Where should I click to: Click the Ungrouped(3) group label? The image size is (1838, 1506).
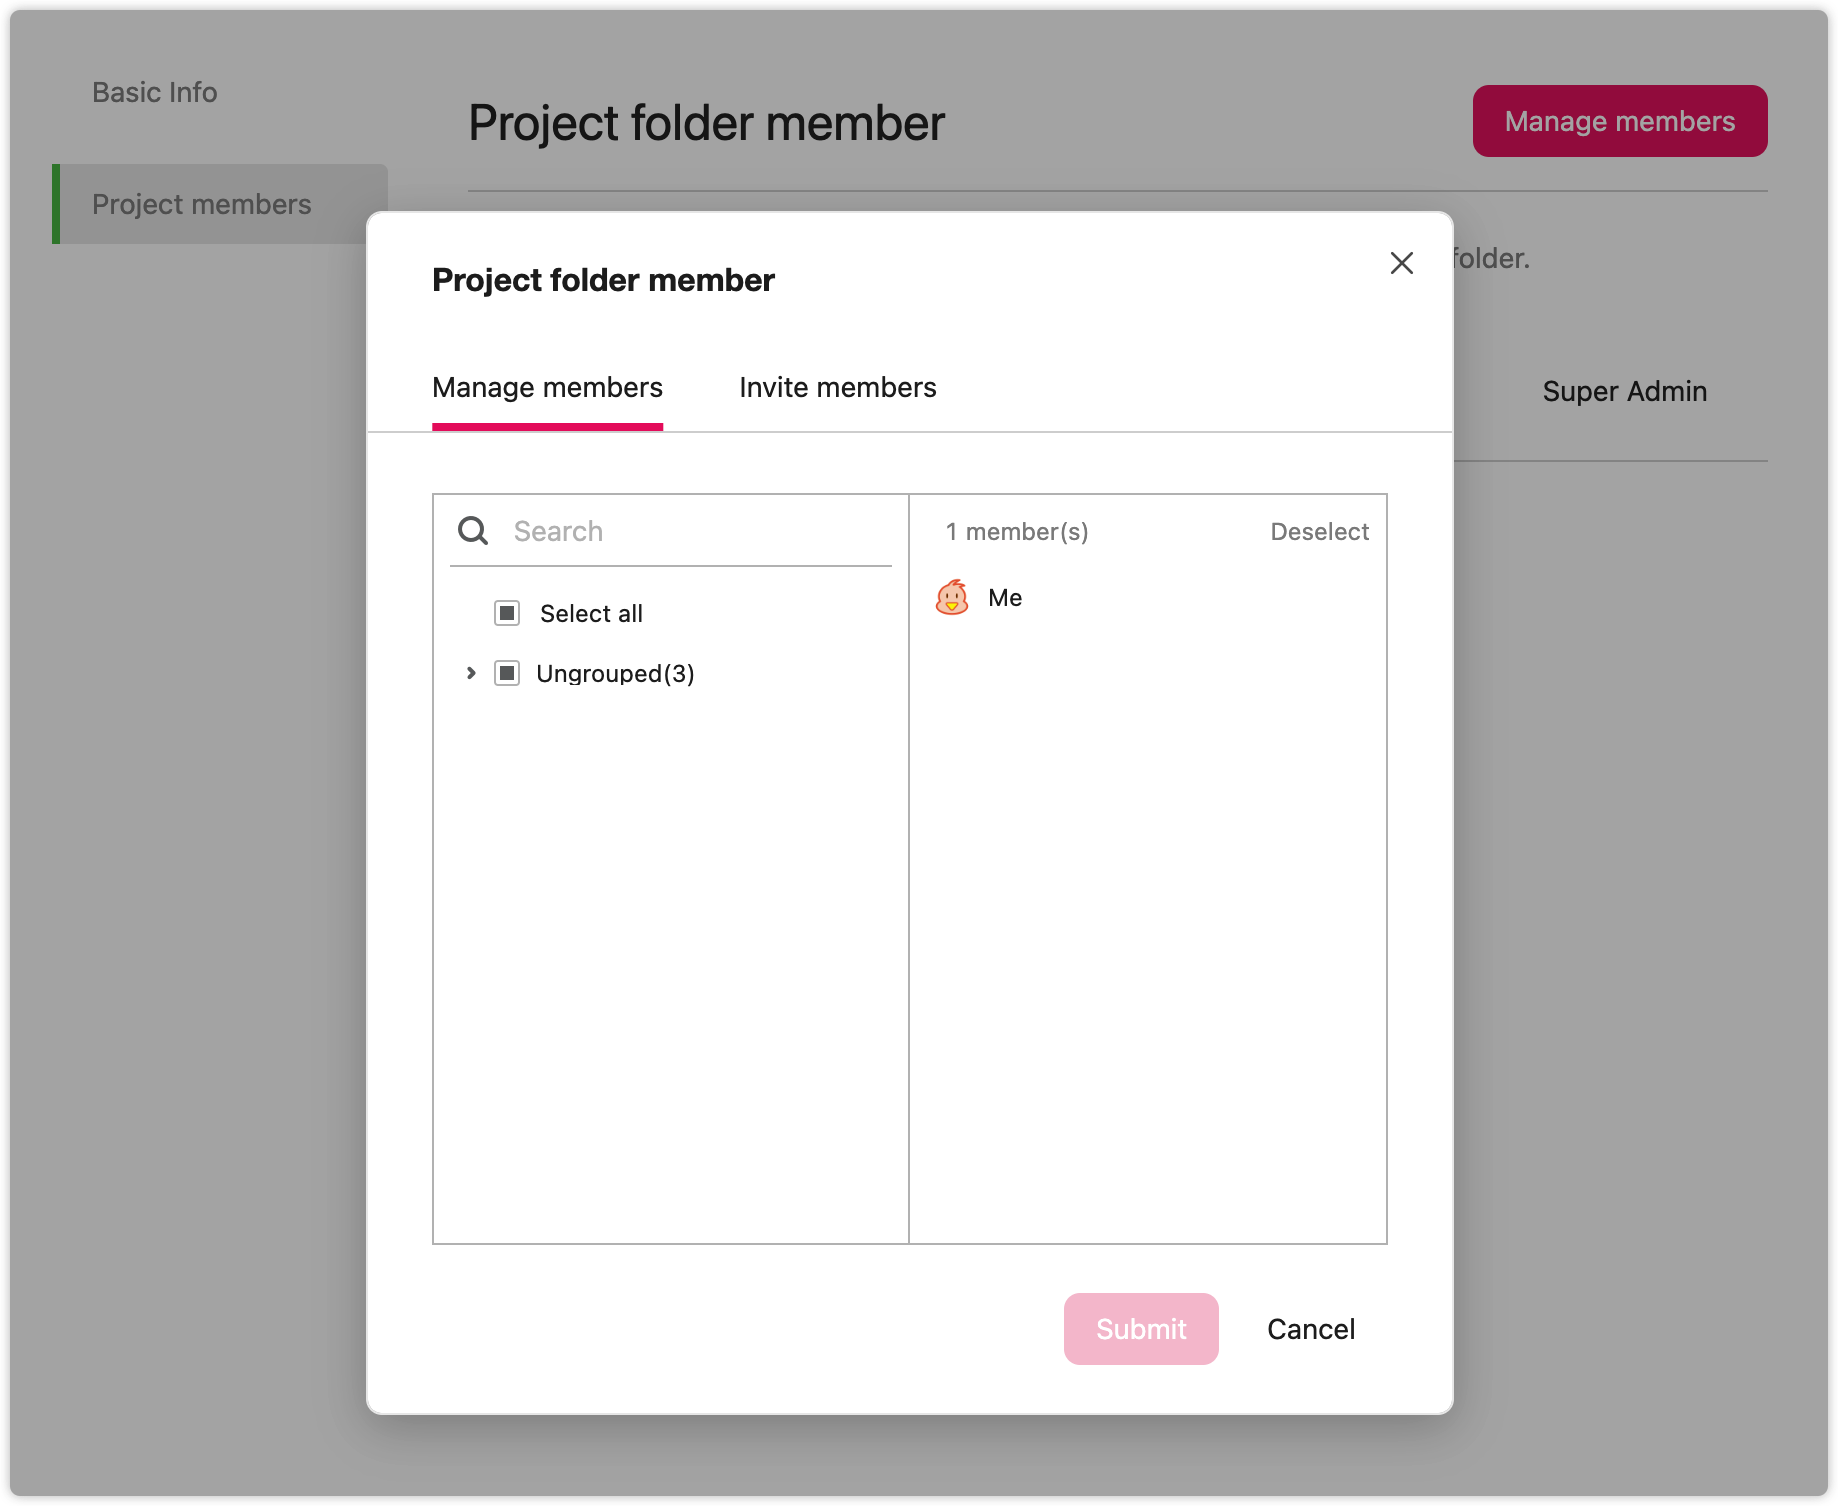[x=615, y=674]
